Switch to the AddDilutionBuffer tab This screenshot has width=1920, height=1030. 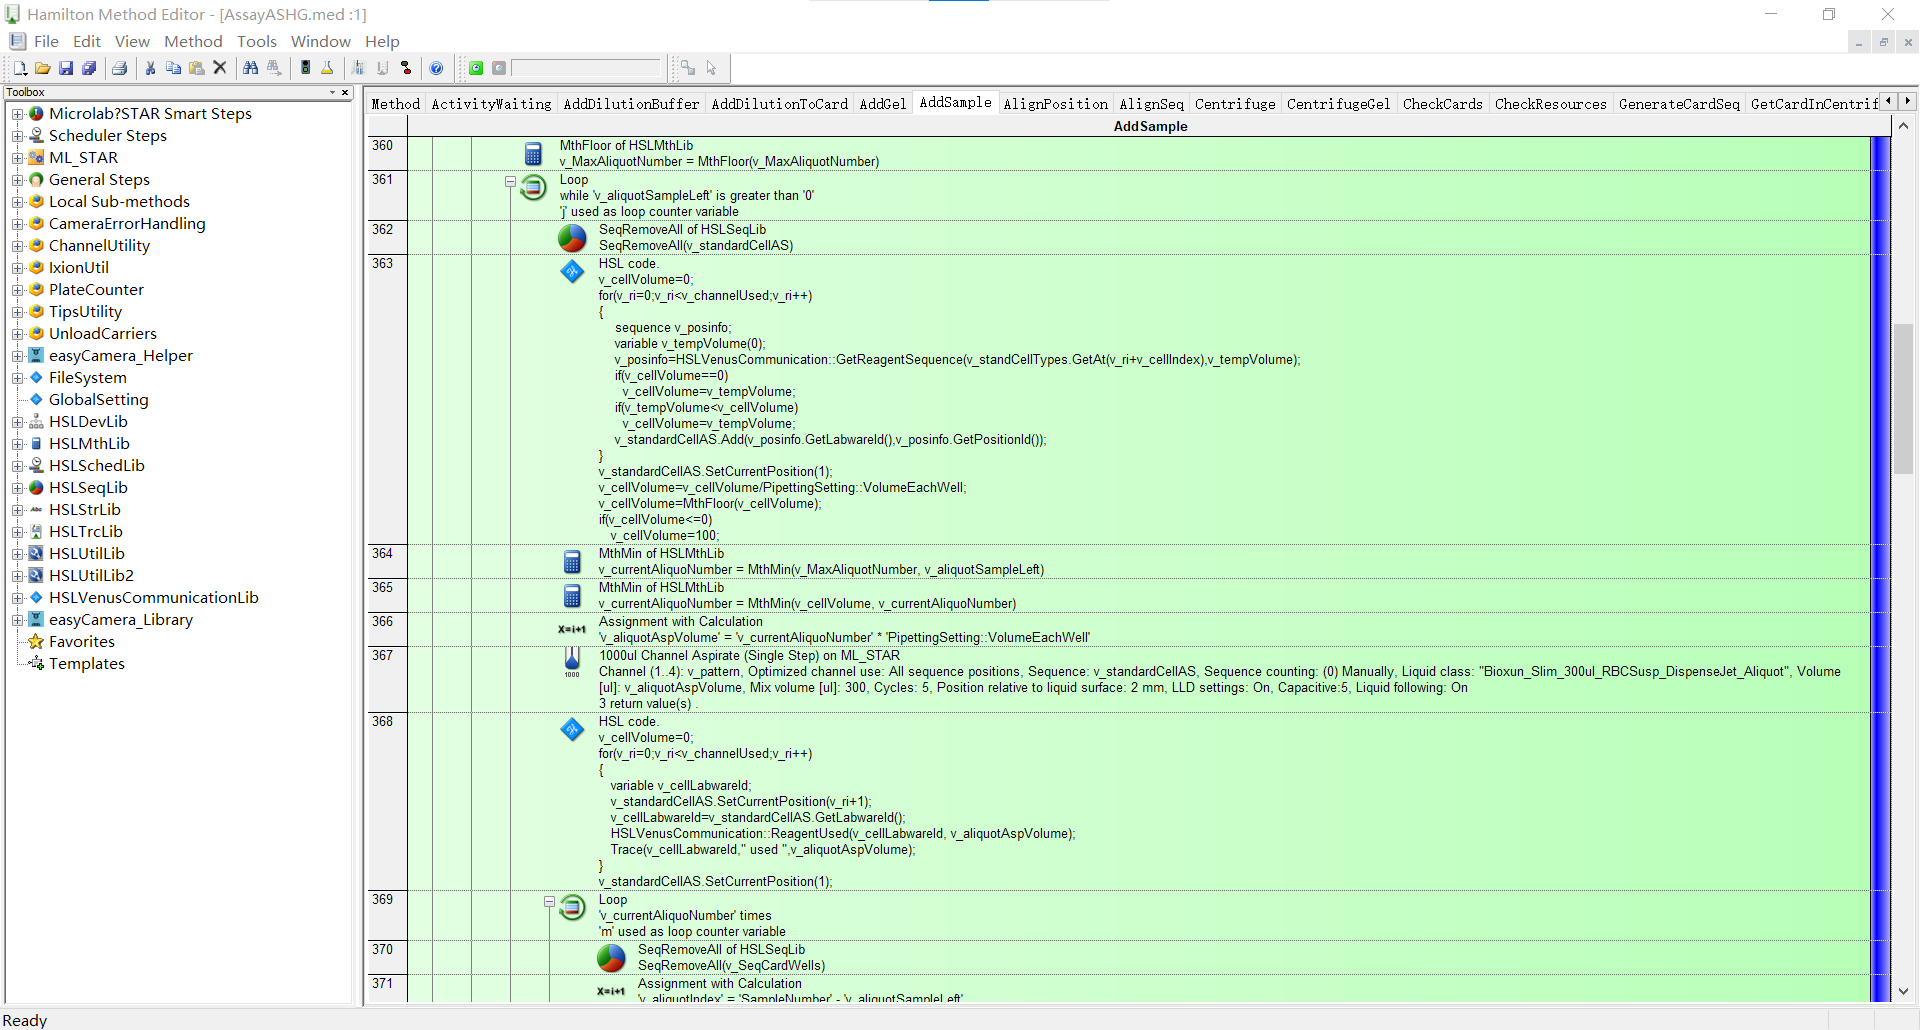[x=631, y=104]
